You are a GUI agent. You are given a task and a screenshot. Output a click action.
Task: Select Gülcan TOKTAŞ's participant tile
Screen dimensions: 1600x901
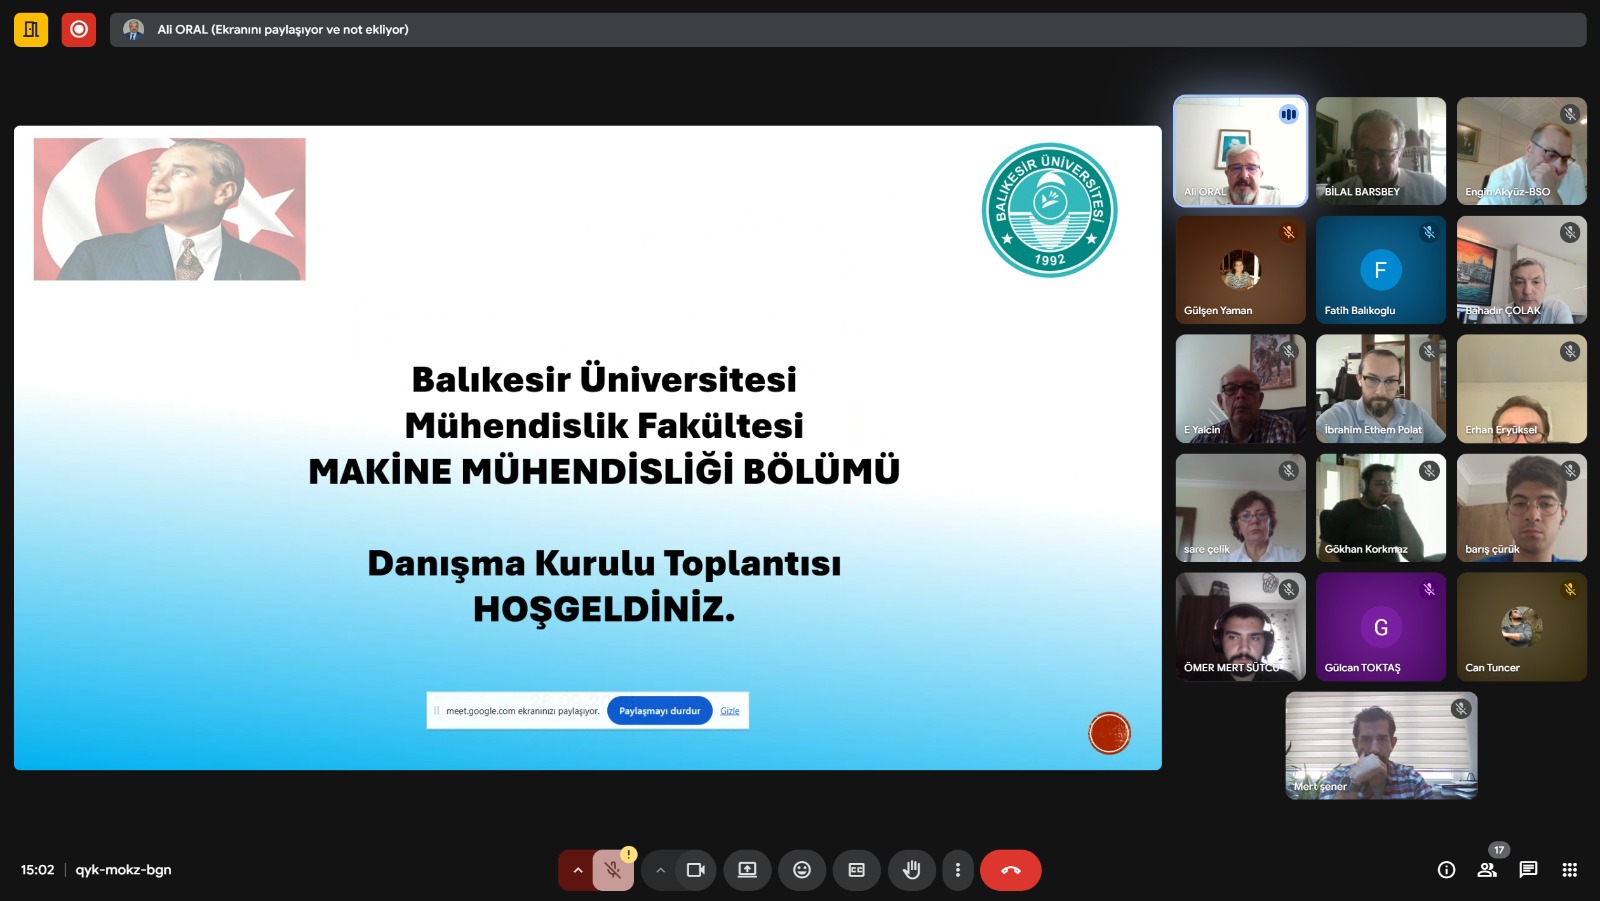pyautogui.click(x=1381, y=627)
